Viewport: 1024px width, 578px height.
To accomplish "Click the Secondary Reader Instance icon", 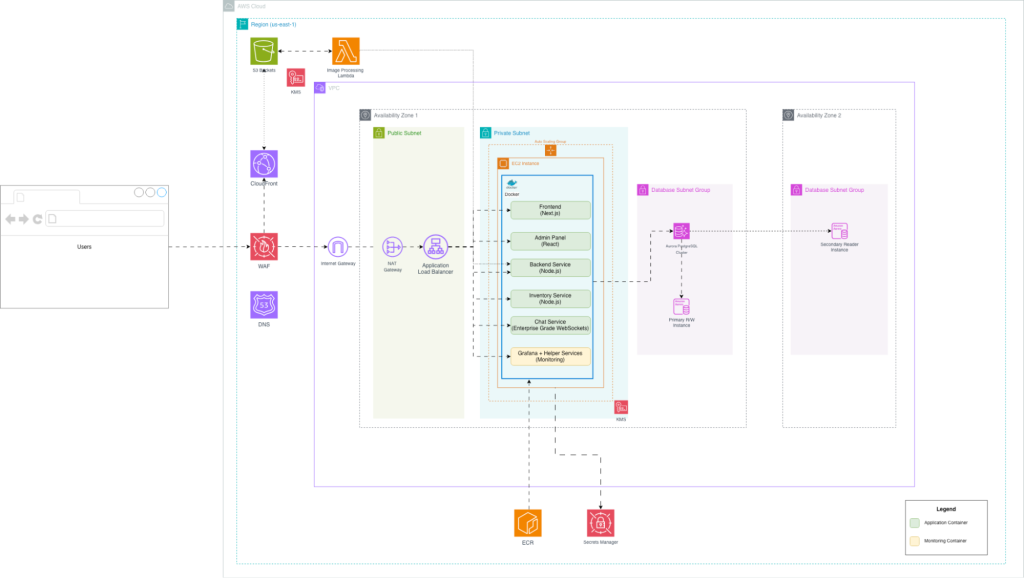I will [x=838, y=232].
